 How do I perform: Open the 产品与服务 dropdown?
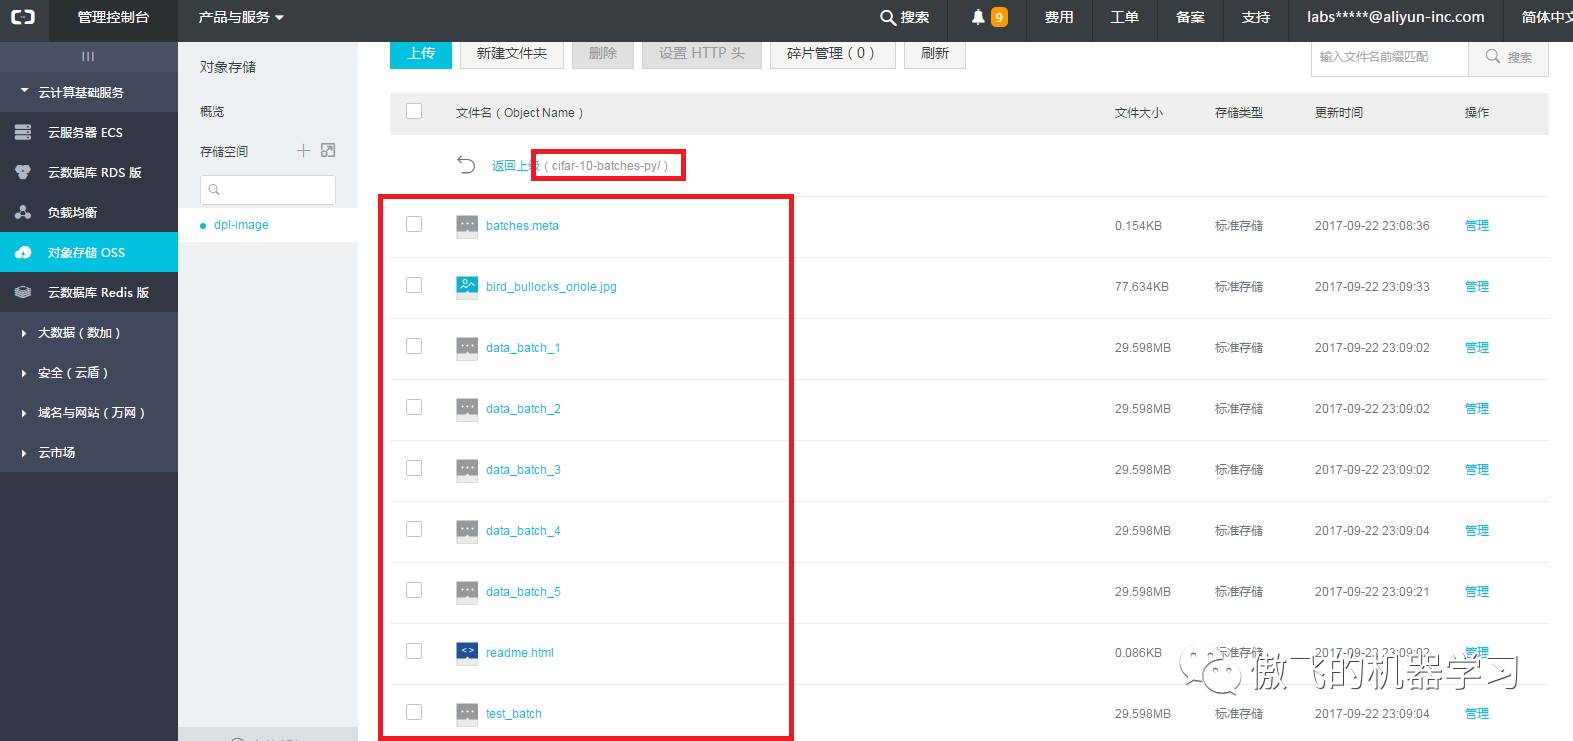click(x=241, y=17)
